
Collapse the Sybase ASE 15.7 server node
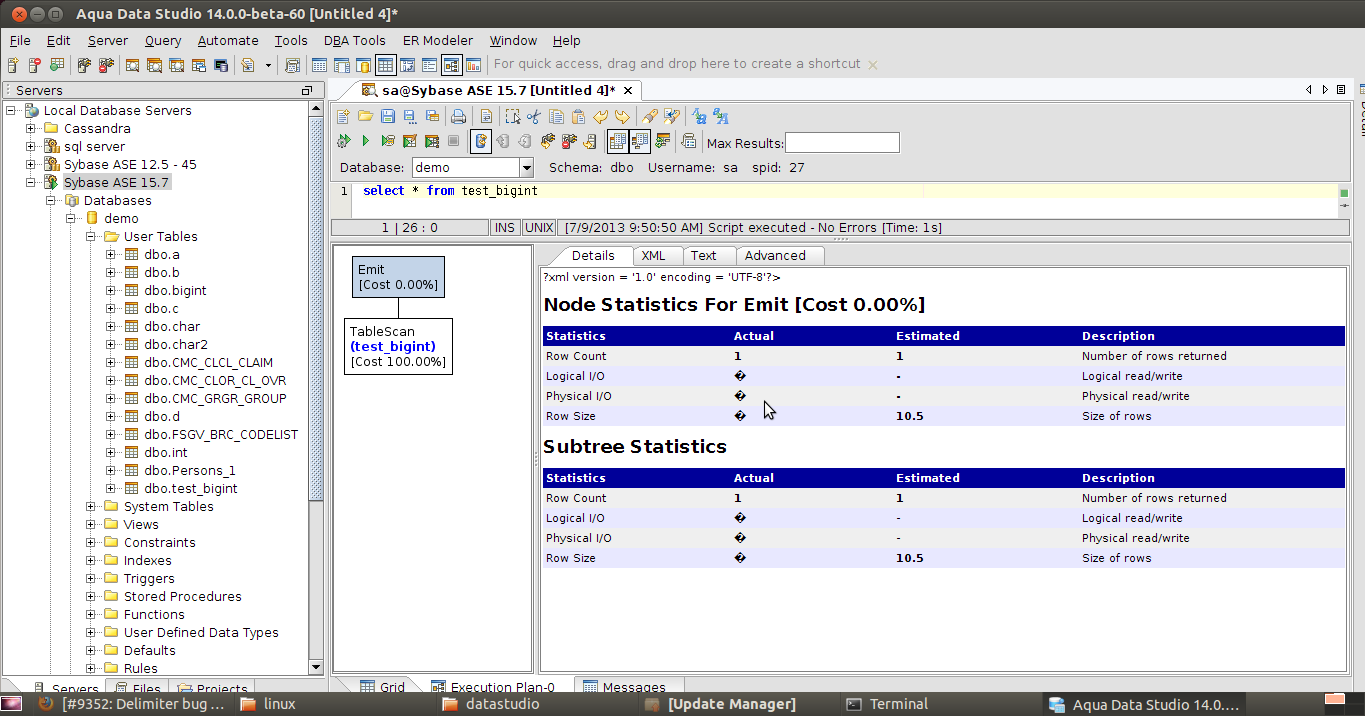click(31, 182)
